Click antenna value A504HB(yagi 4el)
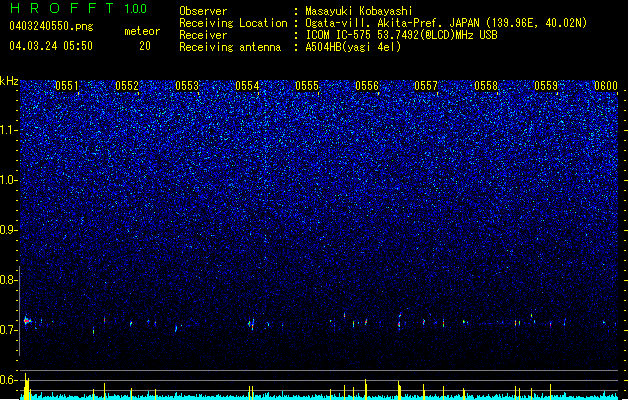The height and width of the screenshot is (400, 629). pos(353,47)
